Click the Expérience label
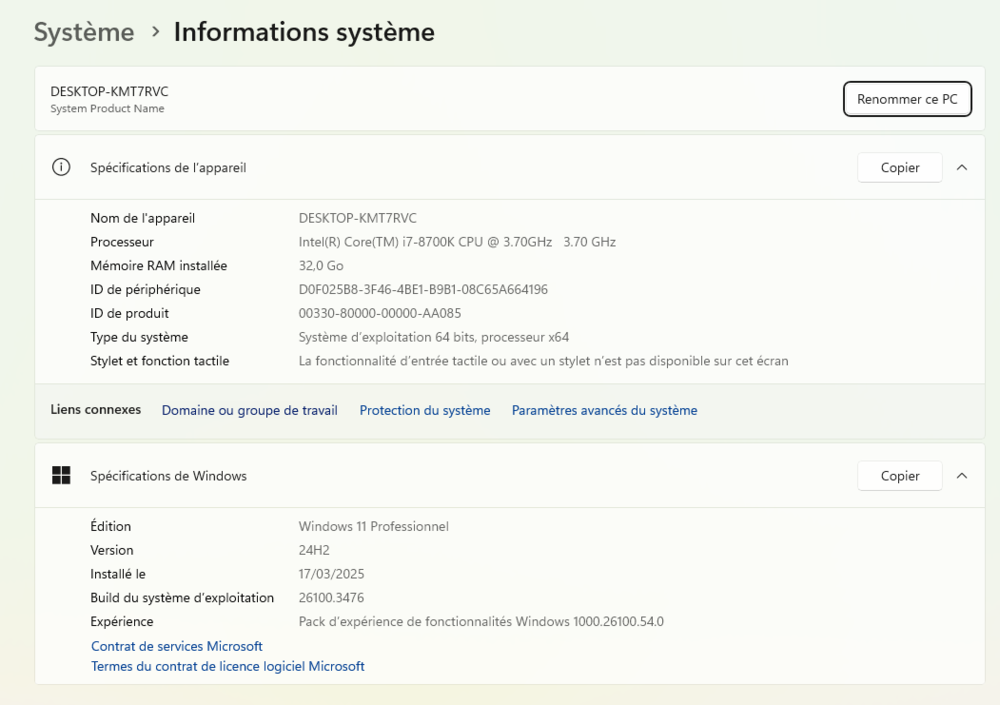This screenshot has height=705, width=1000. click(121, 621)
